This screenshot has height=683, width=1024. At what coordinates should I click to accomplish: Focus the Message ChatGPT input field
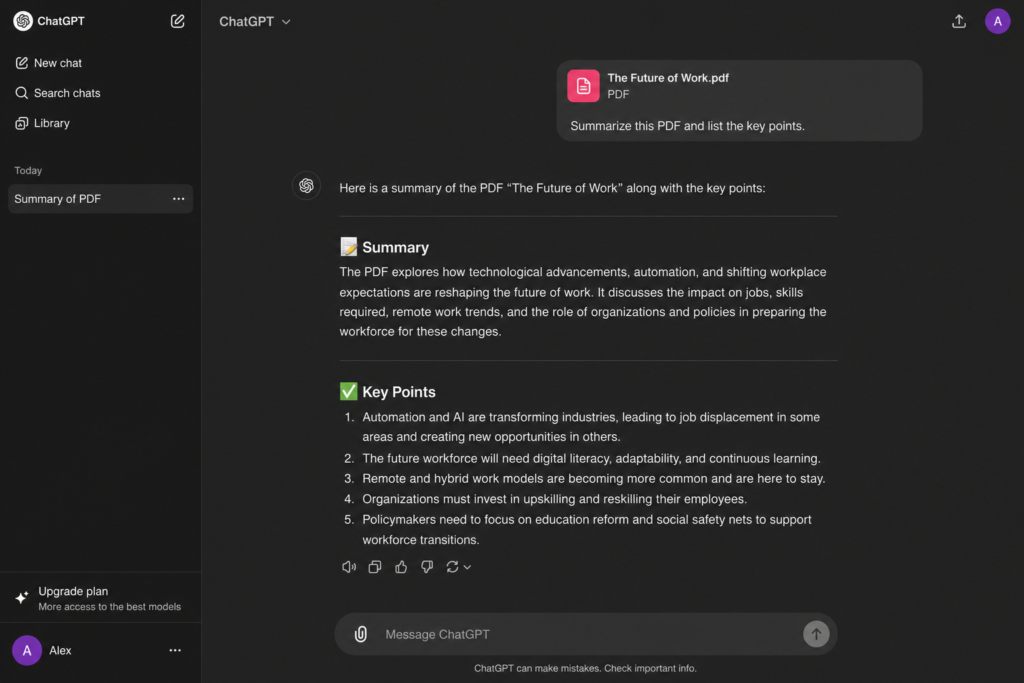[585, 634]
